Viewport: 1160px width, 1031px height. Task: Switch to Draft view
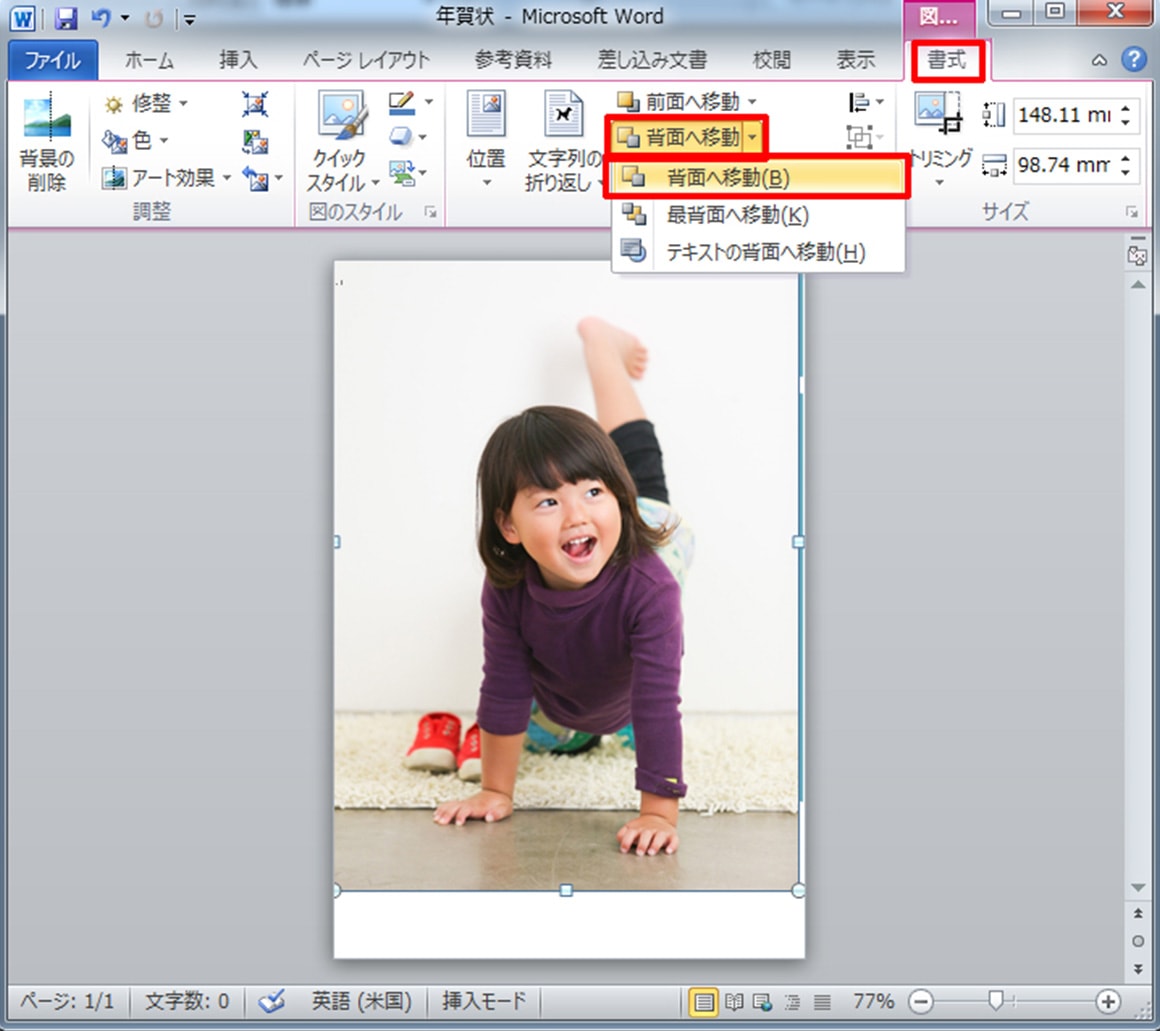coord(821,1003)
